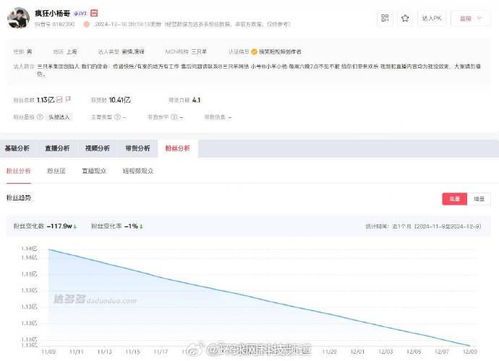499x361 pixels.
Task: Switch chart to 增量 view
Action: 479,199
